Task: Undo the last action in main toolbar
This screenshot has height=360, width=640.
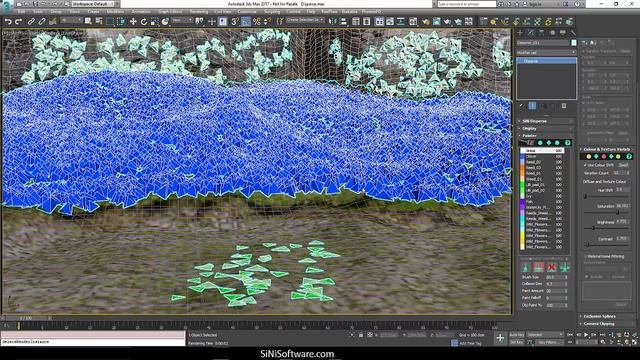Action: click(x=8, y=22)
